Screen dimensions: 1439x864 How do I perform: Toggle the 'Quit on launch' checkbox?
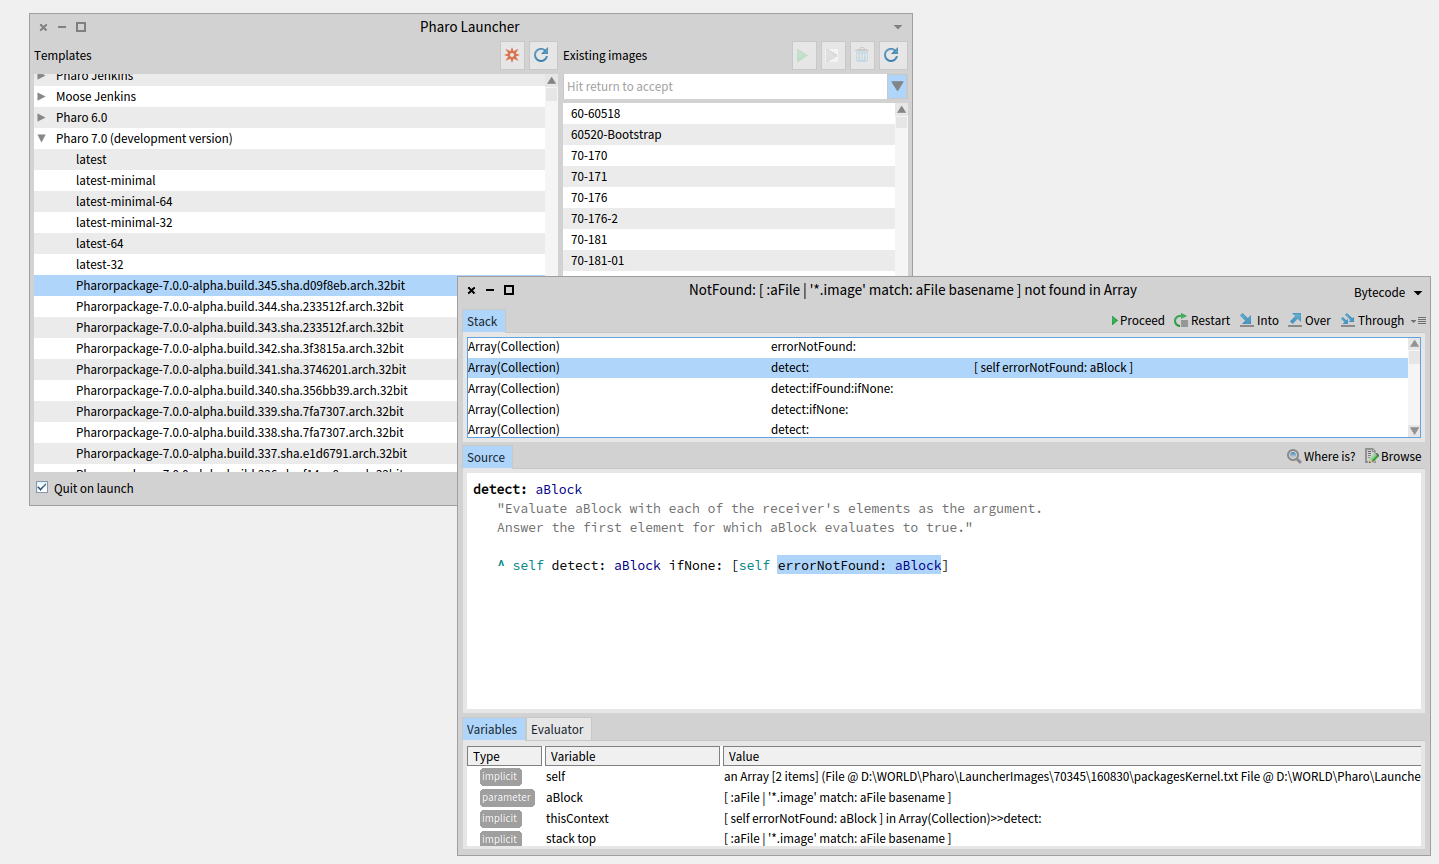(41, 487)
